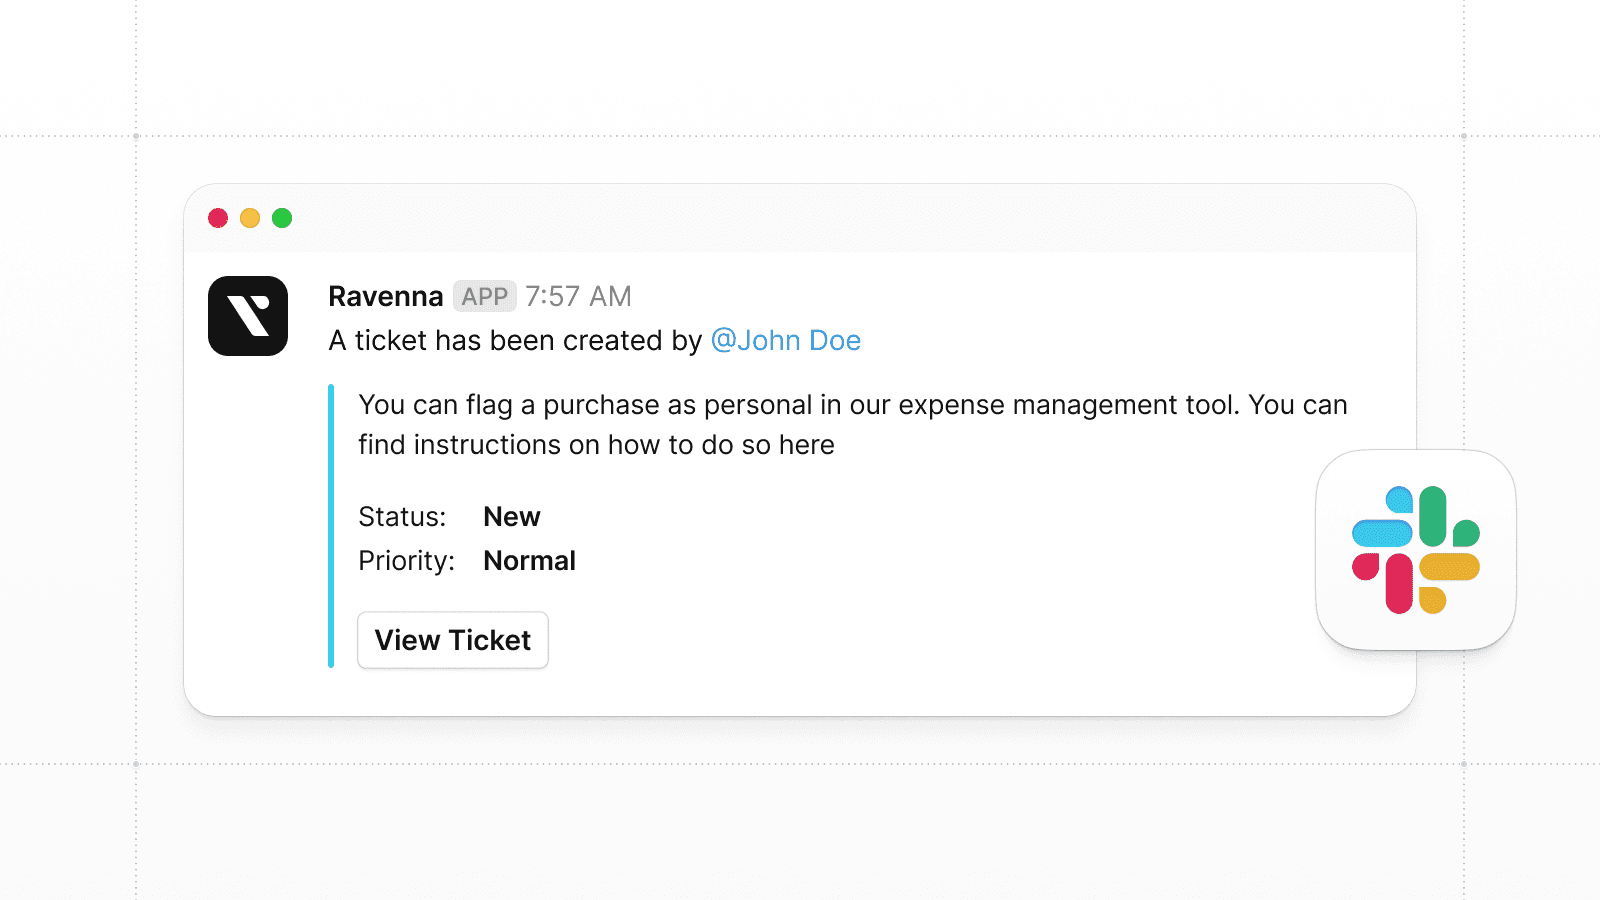
Task: Click the Status label
Action: click(x=402, y=517)
